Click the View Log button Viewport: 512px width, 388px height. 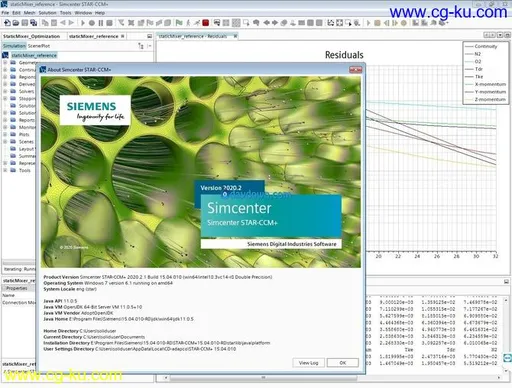coord(308,363)
